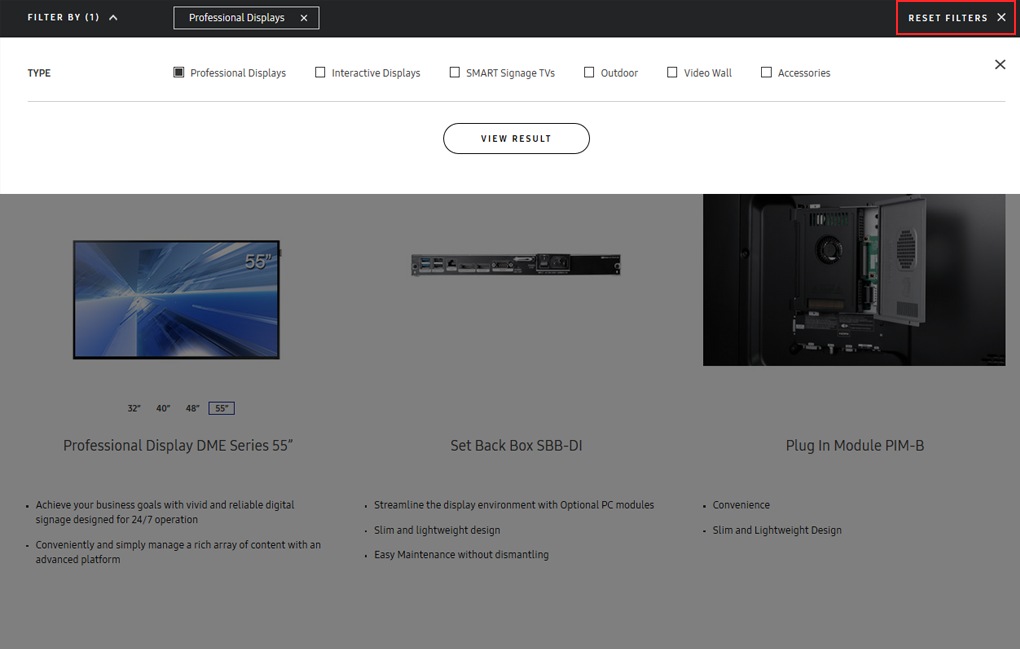Open the Plug In Module PIM-B title

(855, 445)
